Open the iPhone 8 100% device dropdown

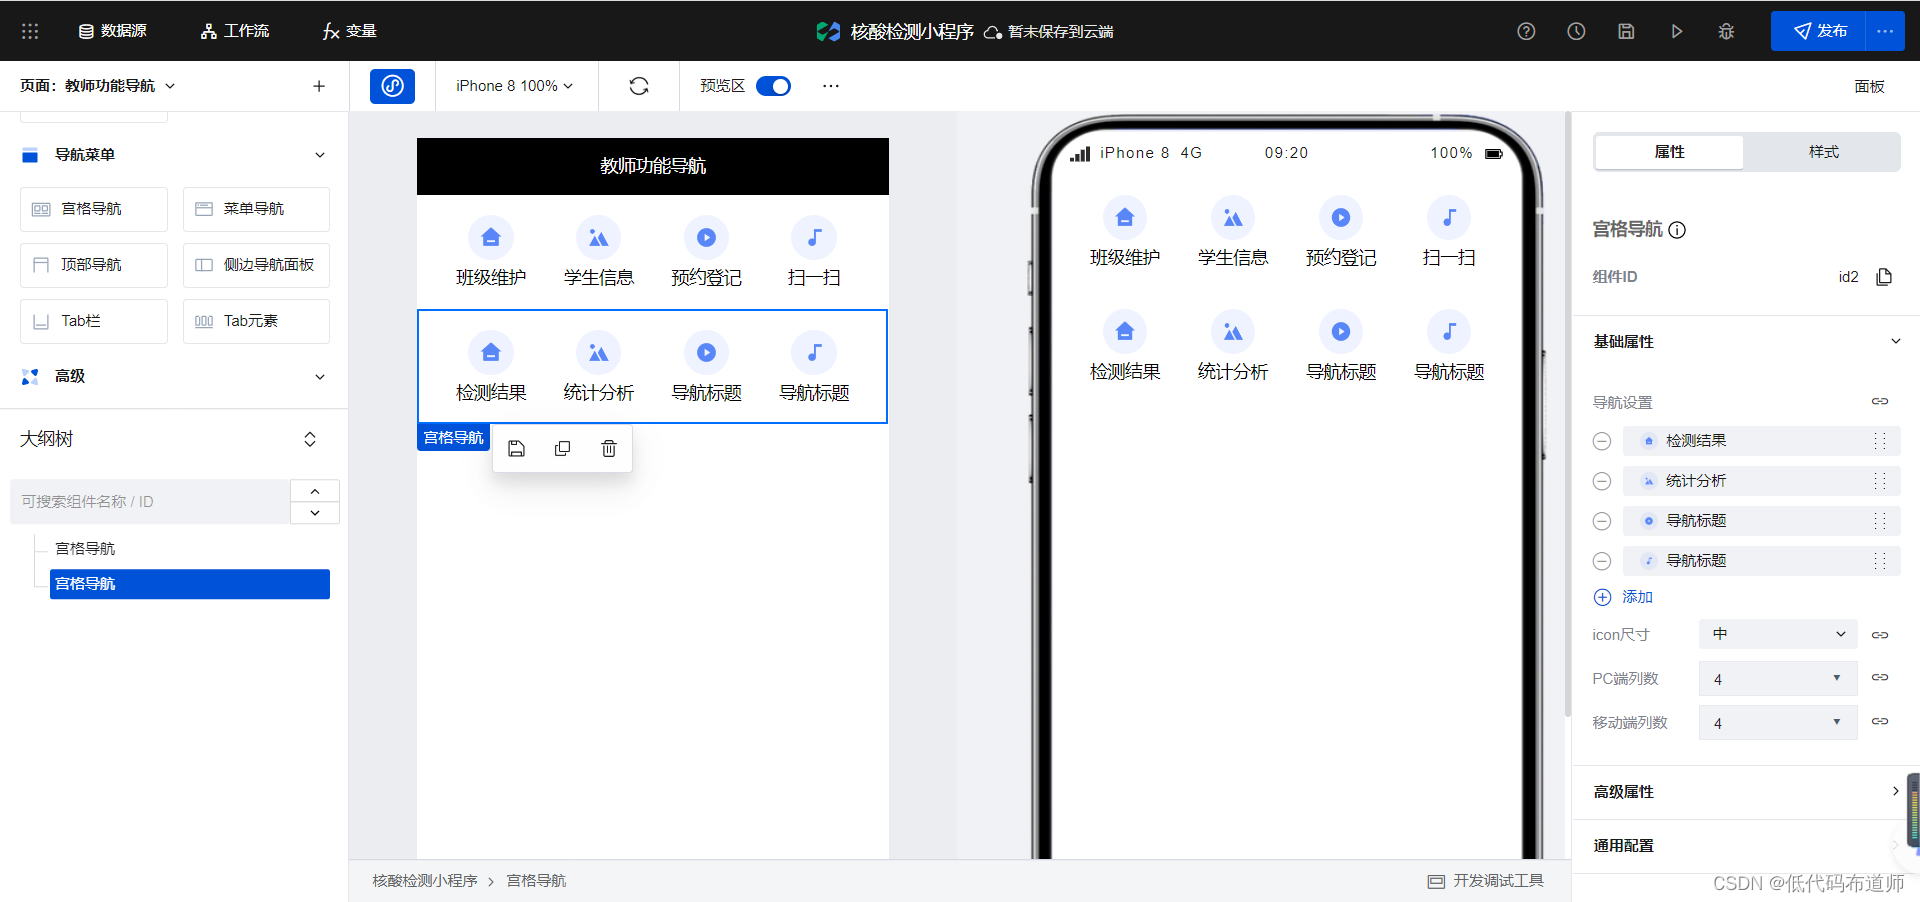[515, 86]
